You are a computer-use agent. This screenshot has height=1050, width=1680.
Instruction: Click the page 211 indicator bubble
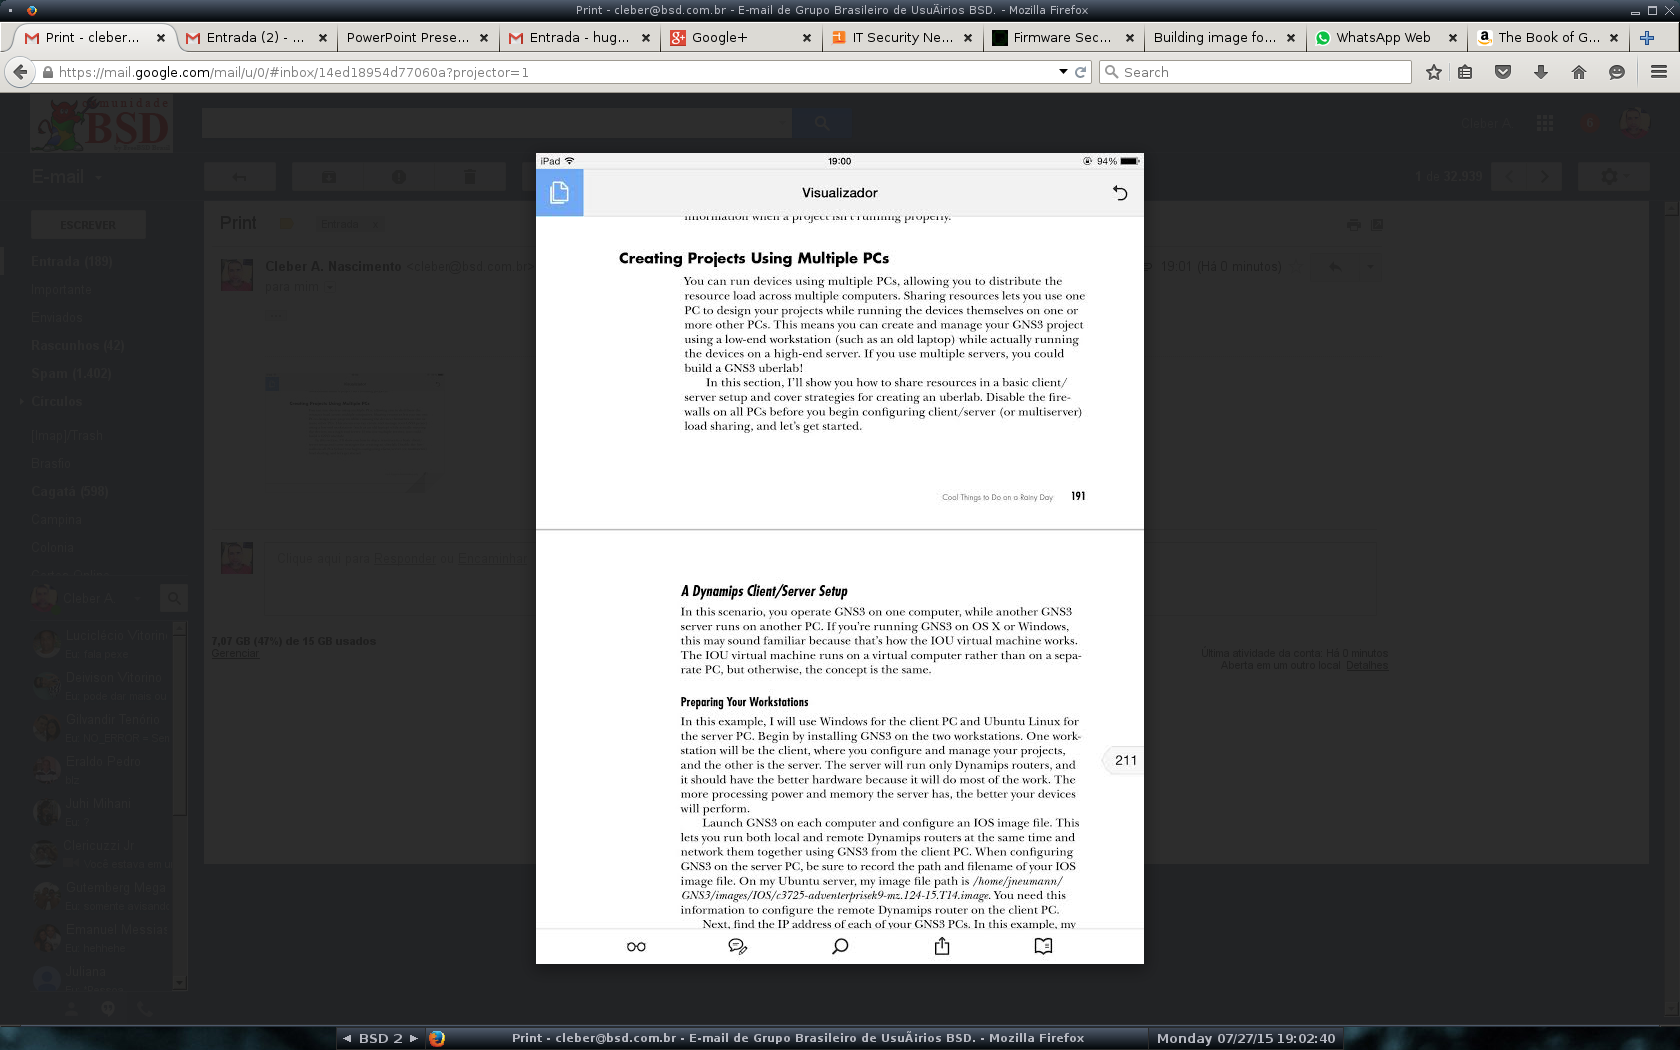click(x=1124, y=760)
